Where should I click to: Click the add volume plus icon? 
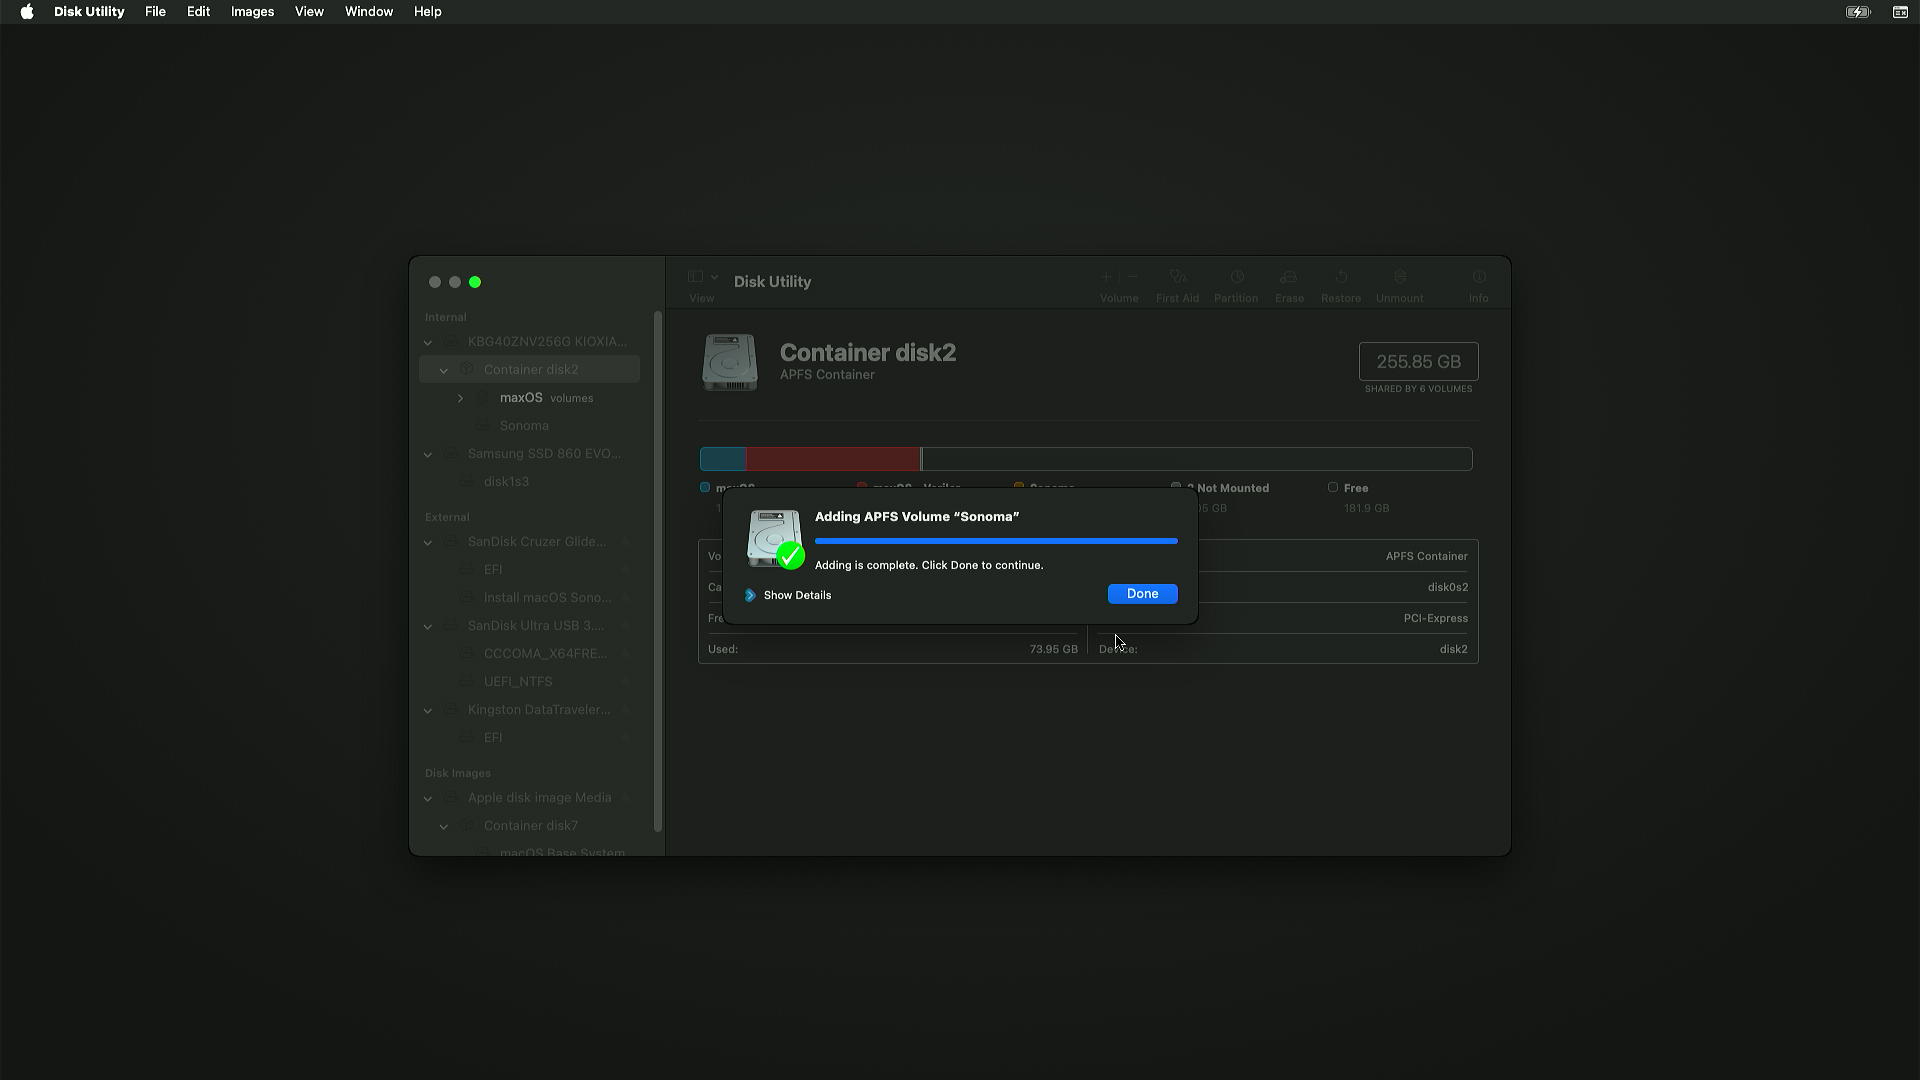point(1106,277)
